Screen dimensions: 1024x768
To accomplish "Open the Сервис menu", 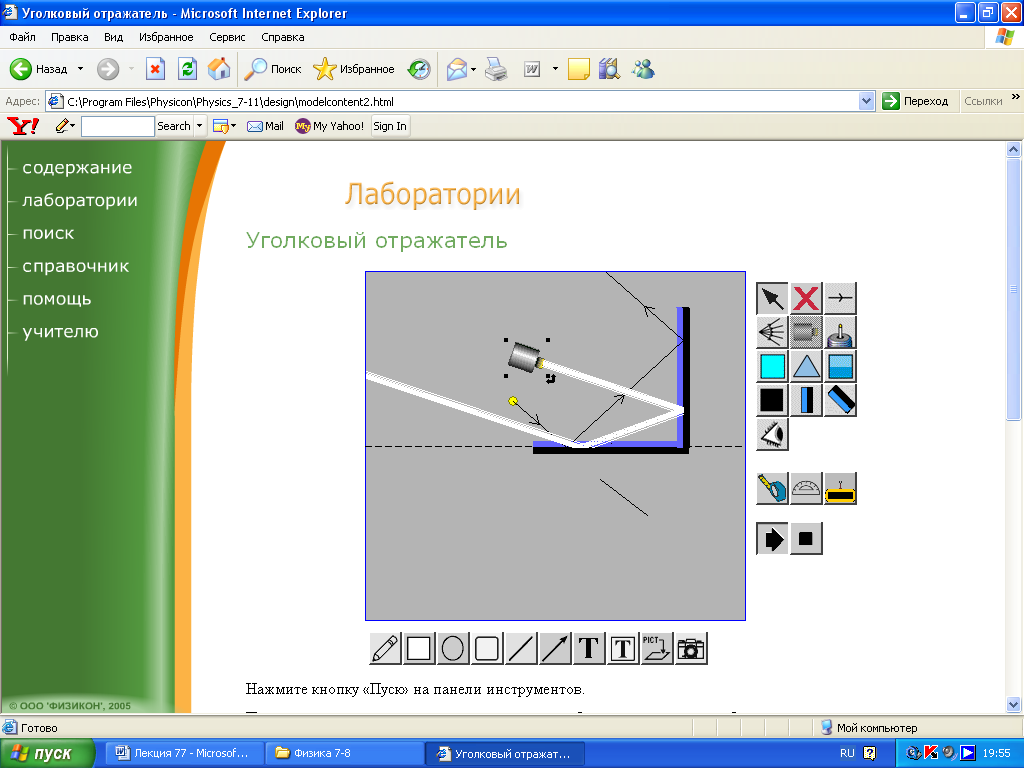I will pyautogui.click(x=227, y=37).
